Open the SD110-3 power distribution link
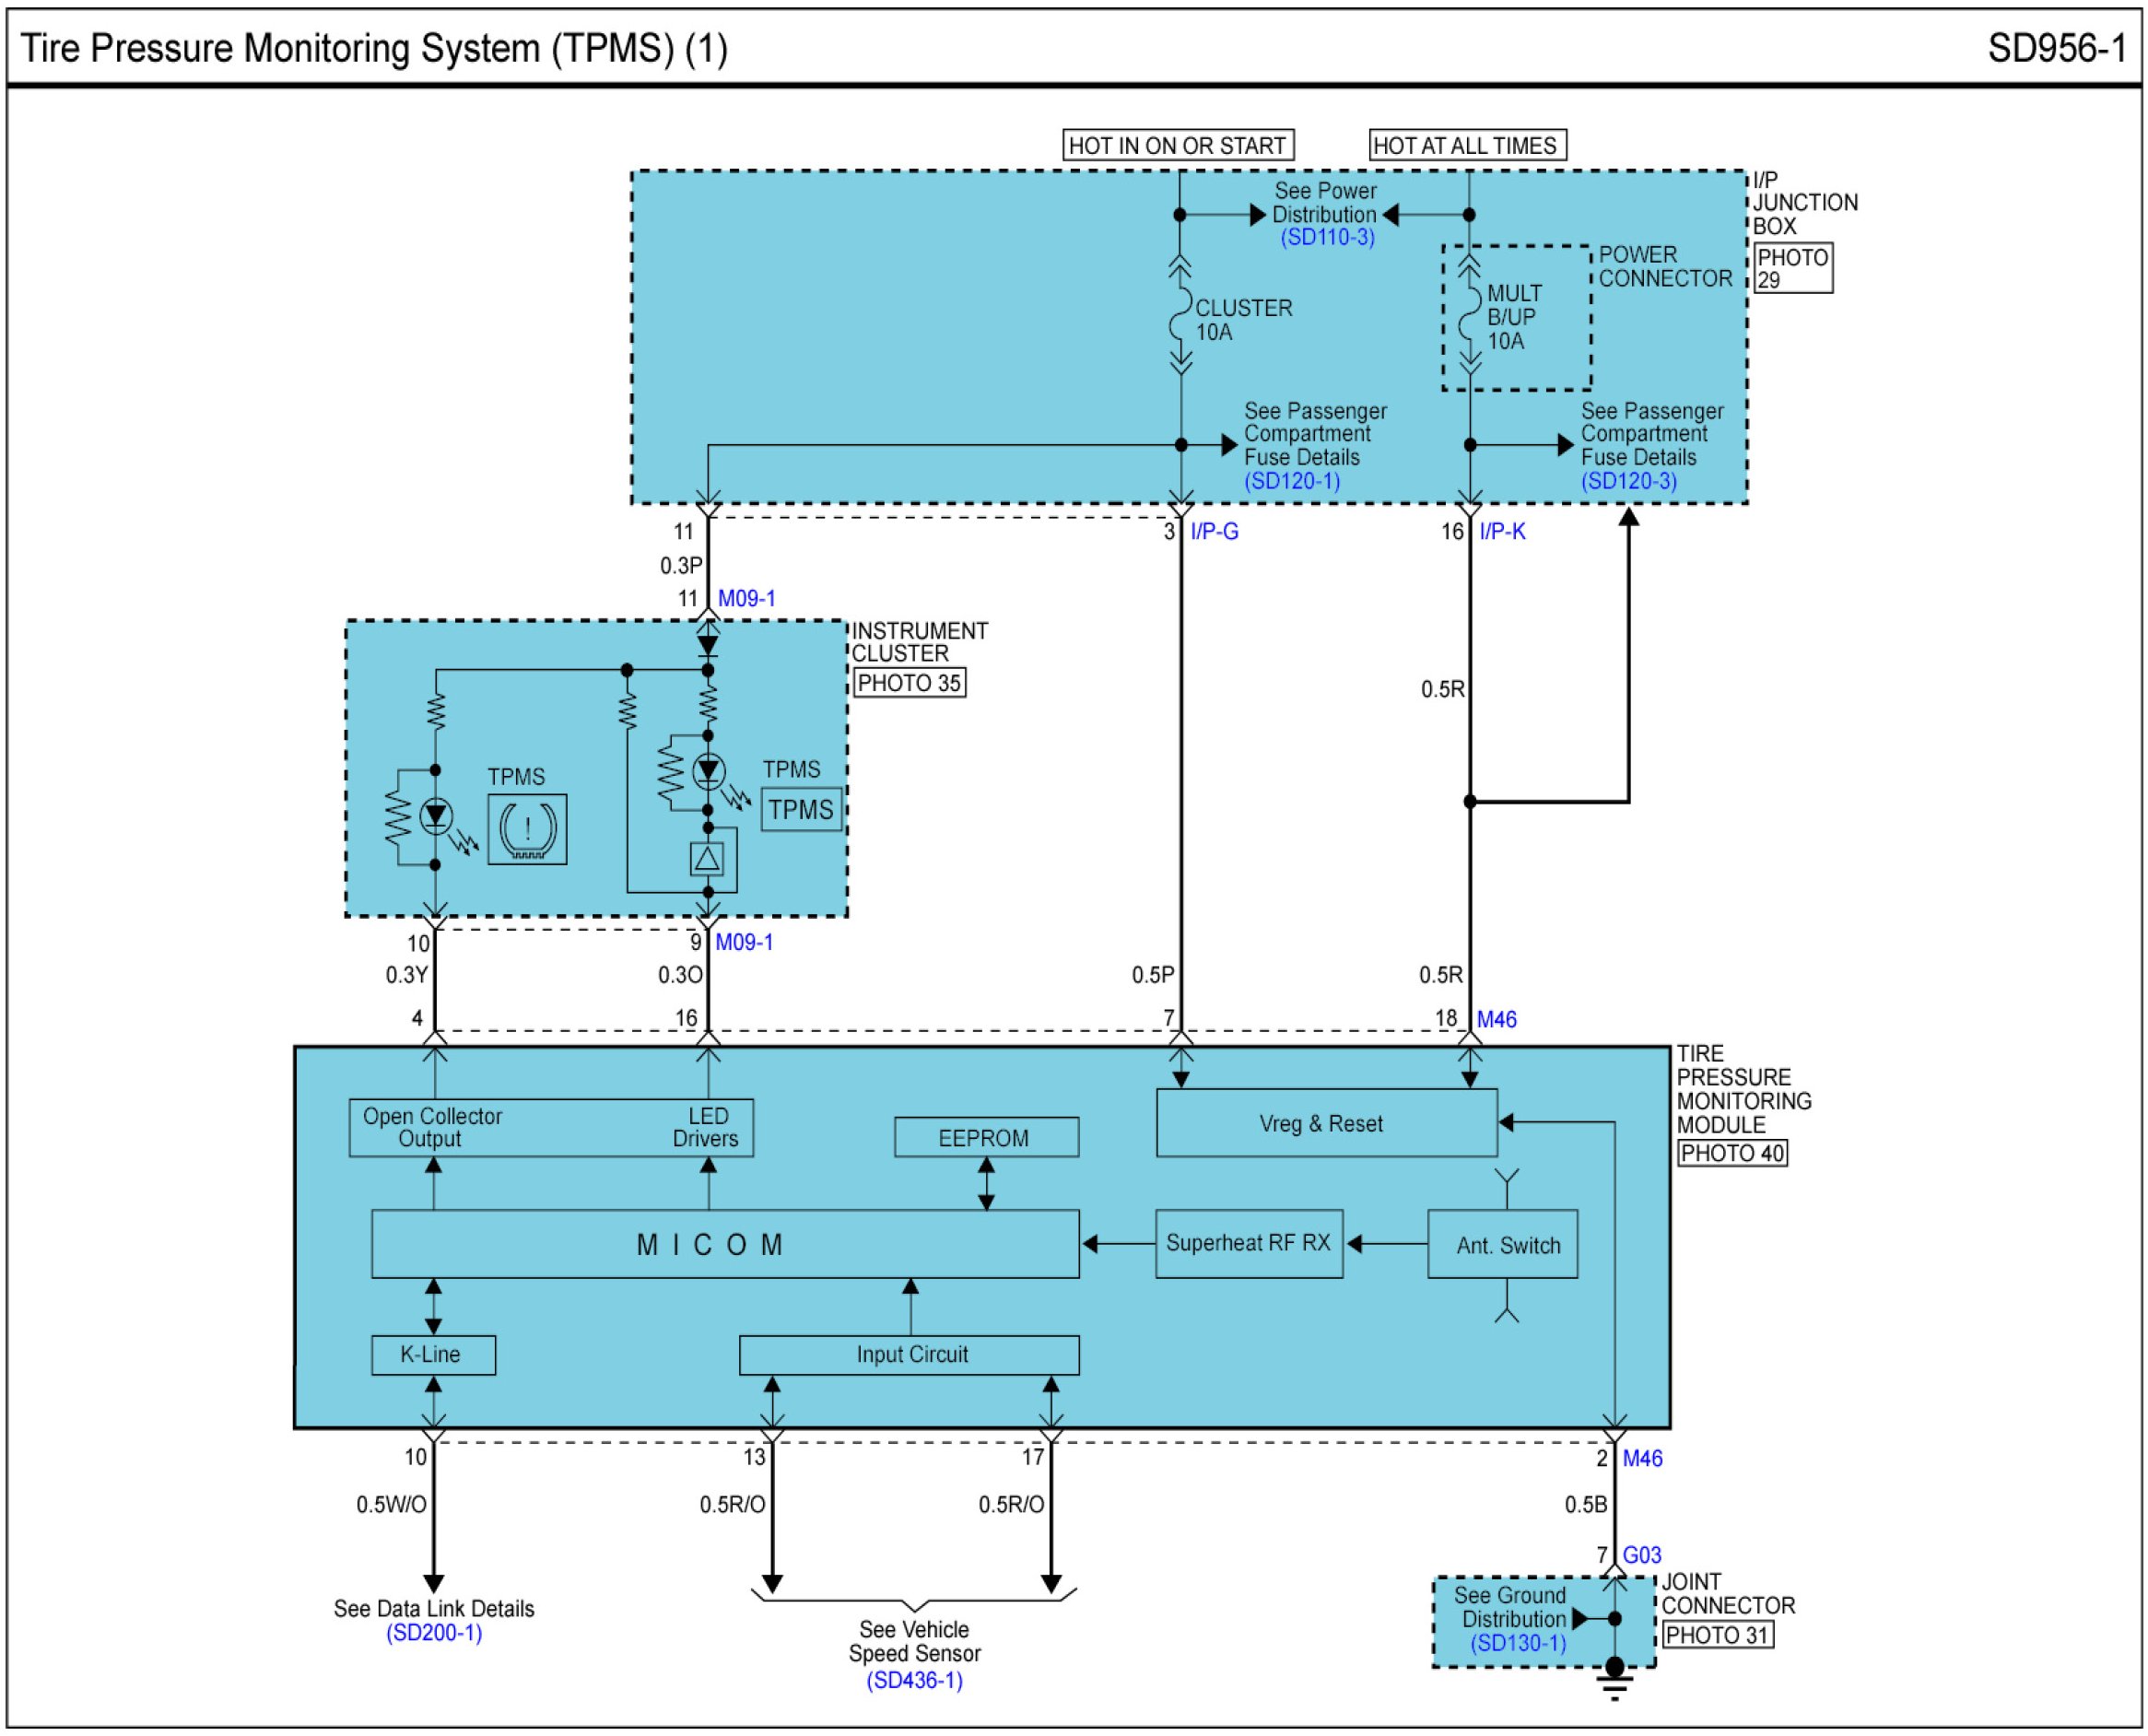The height and width of the screenshot is (1736, 2148). (1326, 238)
